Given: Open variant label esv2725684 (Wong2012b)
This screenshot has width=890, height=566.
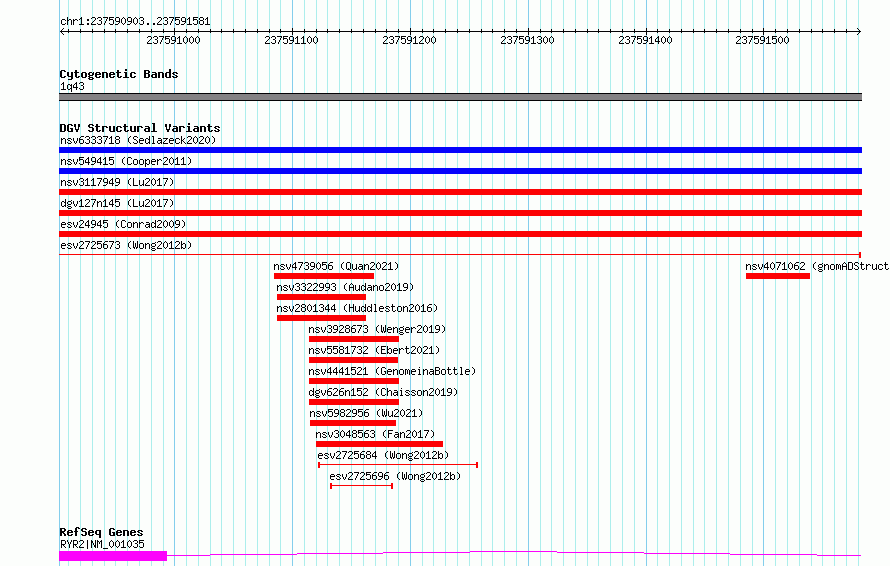Looking at the screenshot, I should click(x=383, y=455).
